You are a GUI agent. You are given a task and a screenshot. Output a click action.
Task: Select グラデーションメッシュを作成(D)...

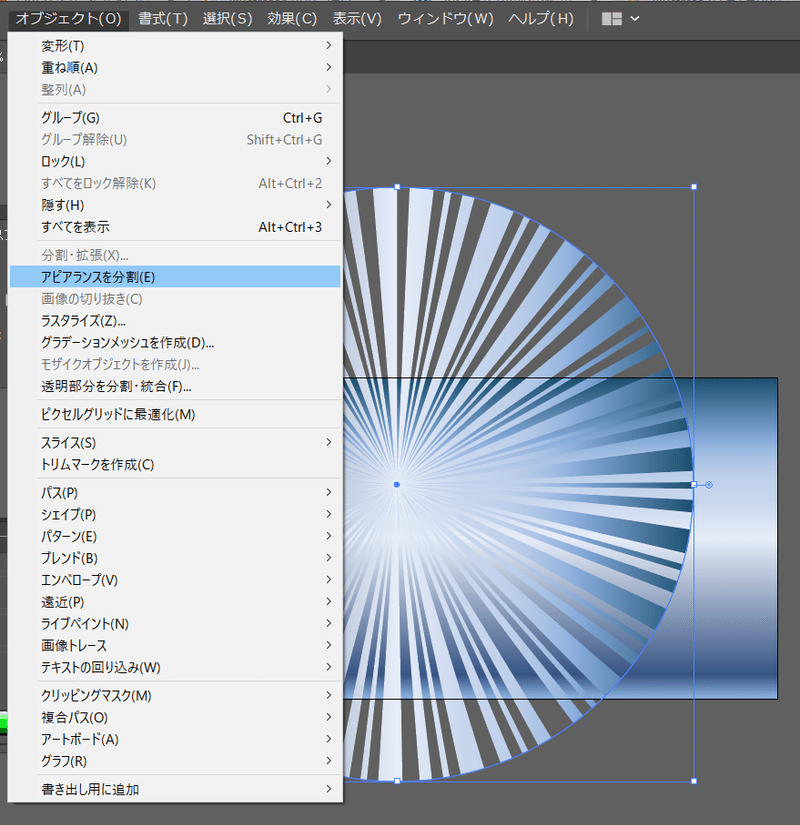tap(175, 343)
